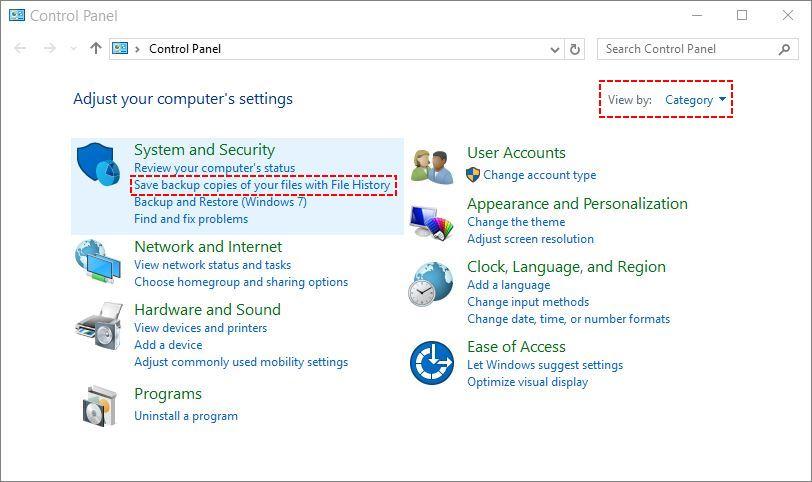The height and width of the screenshot is (482, 812).
Task: Click Uninstall a program
Action: pyautogui.click(x=186, y=416)
